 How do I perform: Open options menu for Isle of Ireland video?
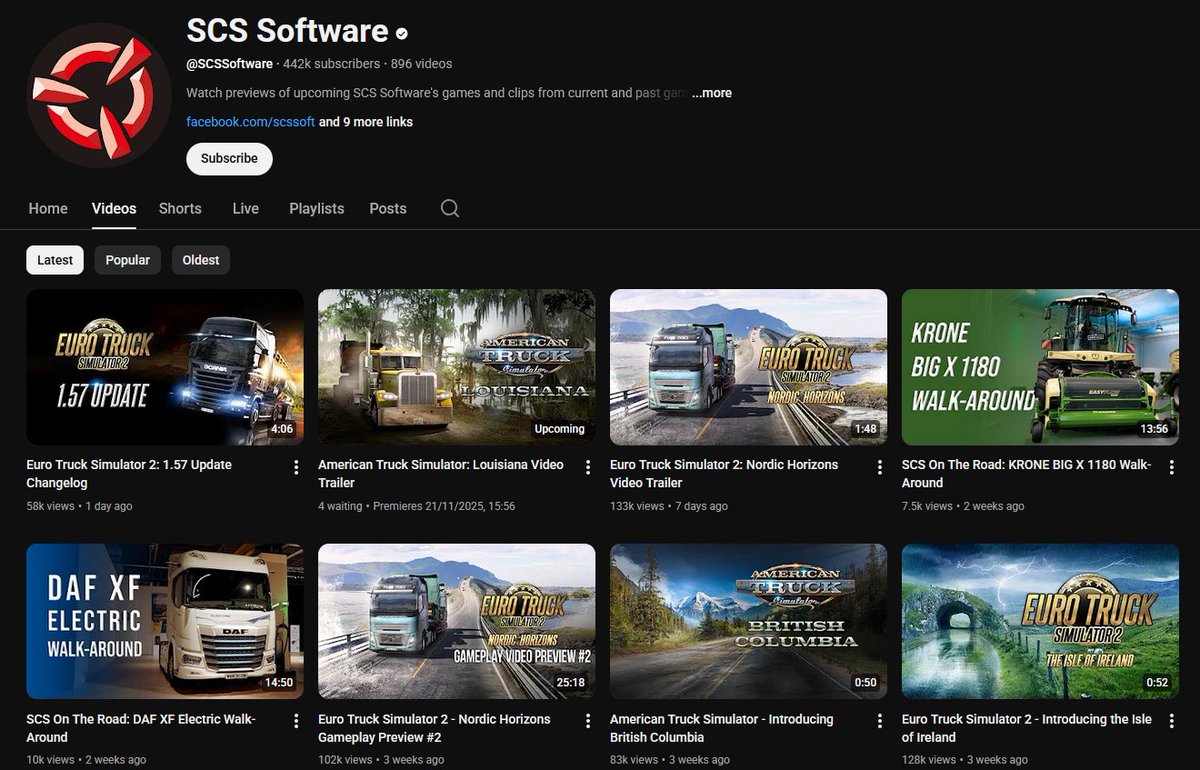coord(1172,721)
